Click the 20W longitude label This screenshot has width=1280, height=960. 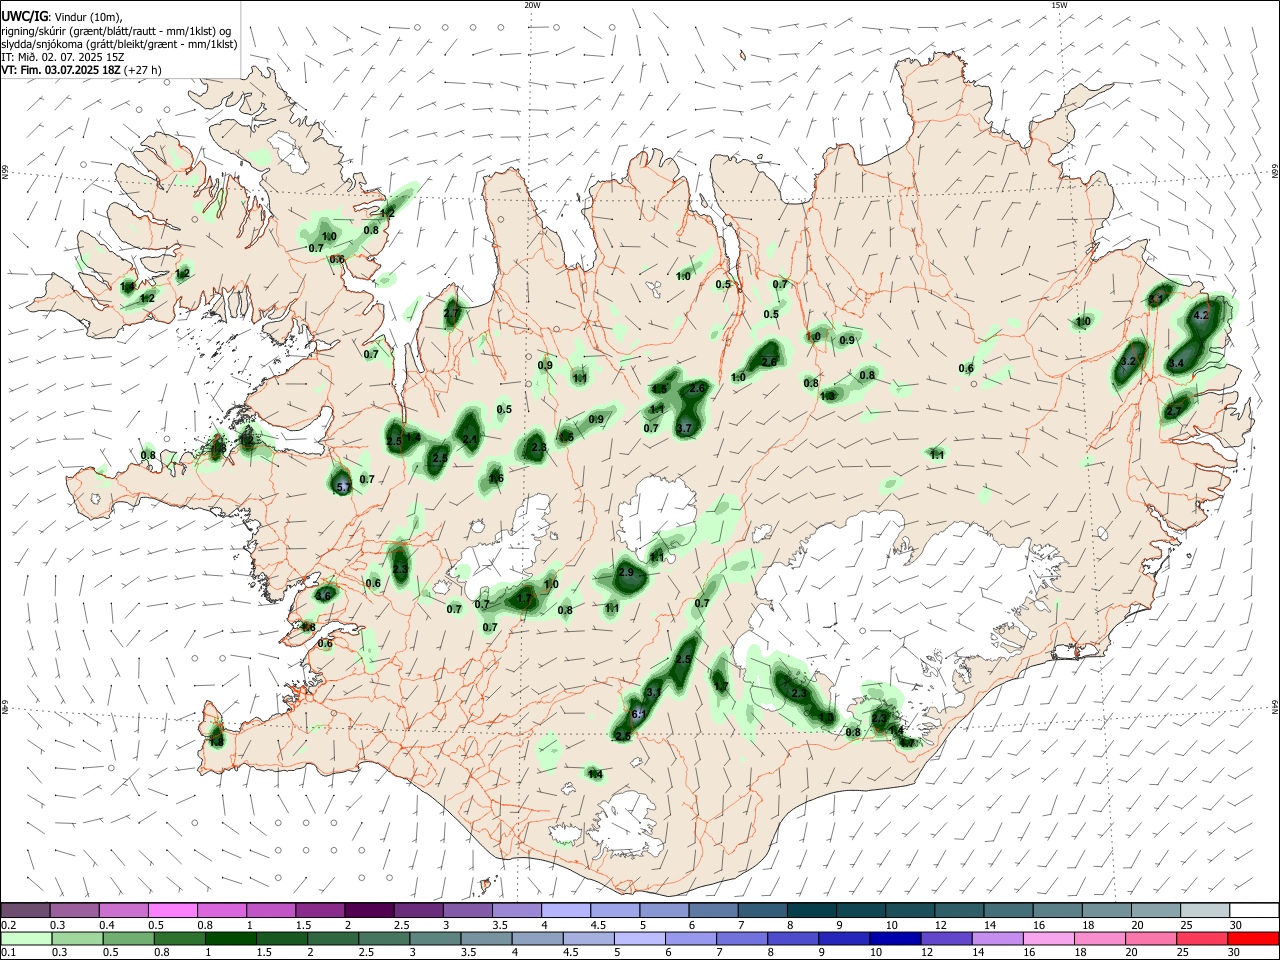tap(532, 5)
